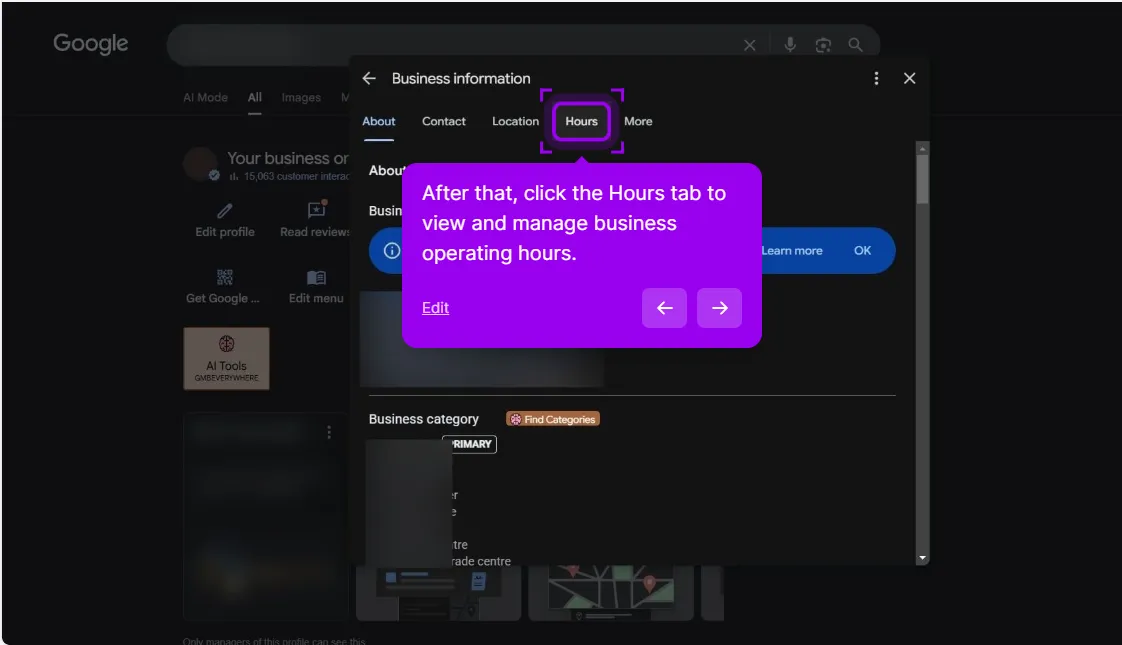
Task: Click the Google logo
Action: pyautogui.click(x=91, y=44)
